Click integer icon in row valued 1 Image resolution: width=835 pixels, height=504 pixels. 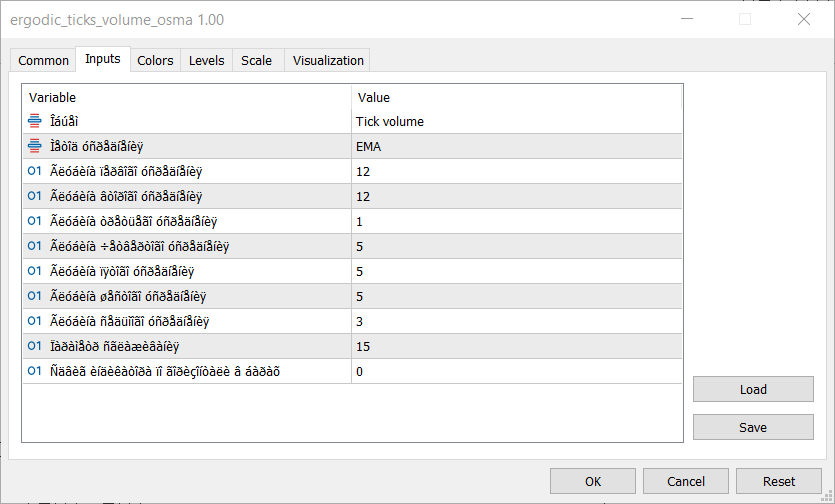(x=35, y=221)
